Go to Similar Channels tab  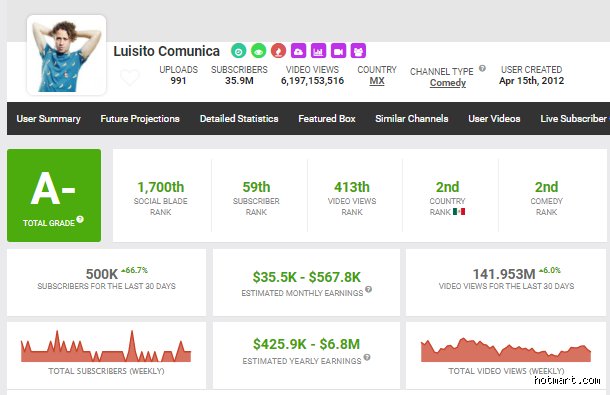coord(412,119)
